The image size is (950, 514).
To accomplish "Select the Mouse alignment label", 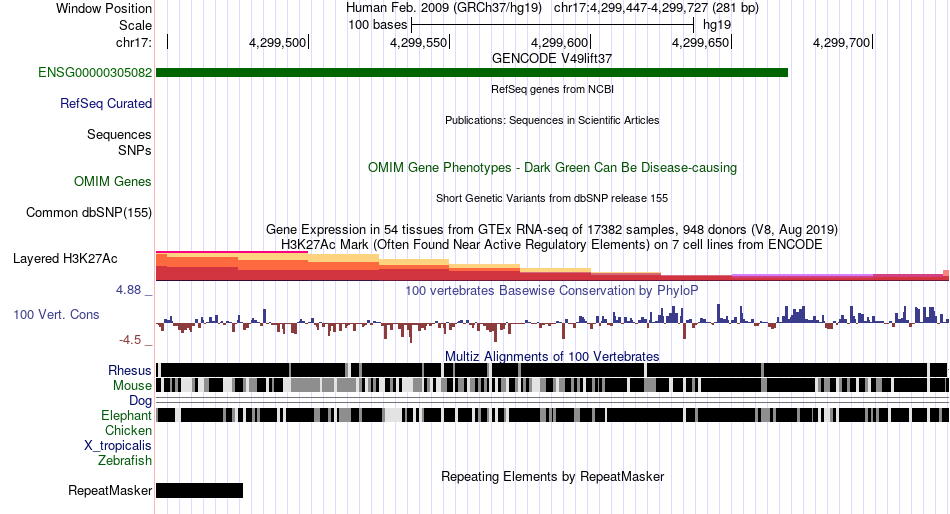I will (x=132, y=386).
